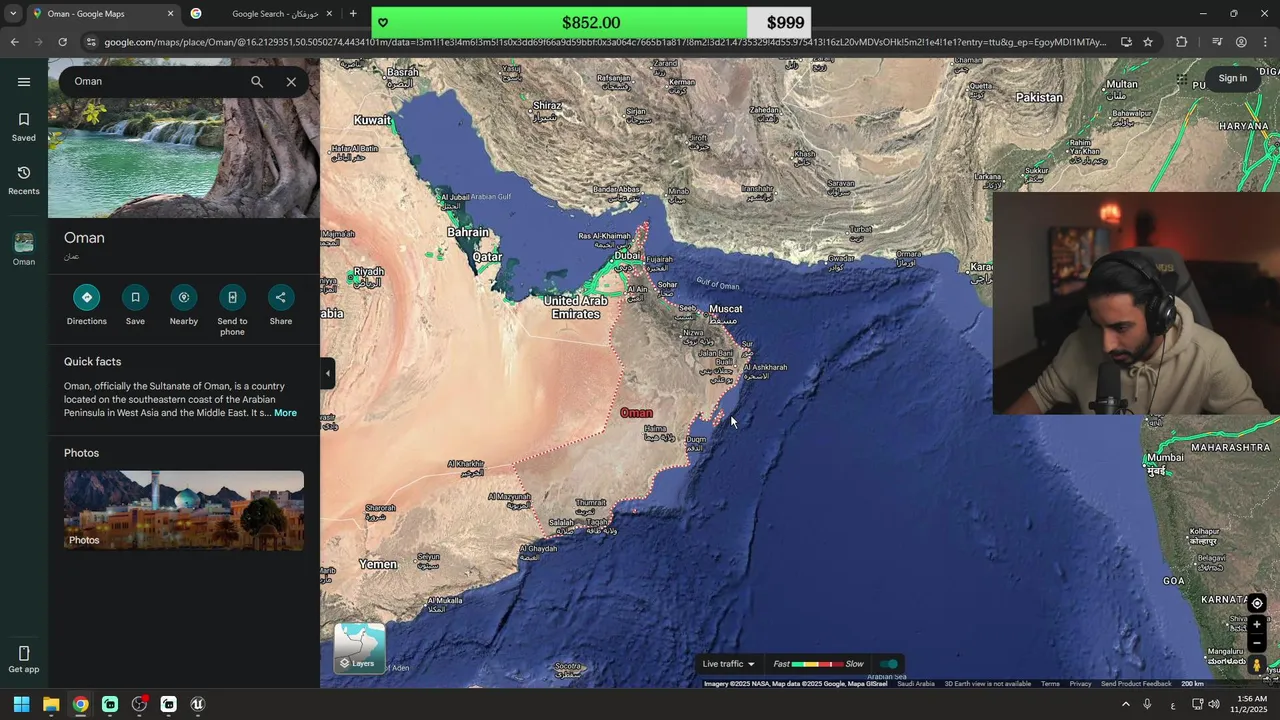Open Unreal Engine from the taskbar

coord(197,704)
